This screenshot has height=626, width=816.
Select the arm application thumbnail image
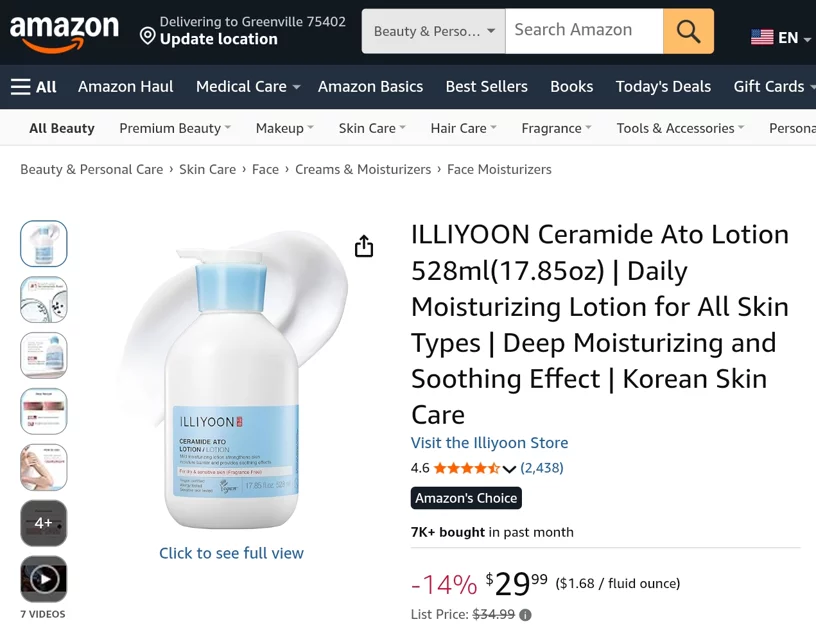tap(44, 467)
